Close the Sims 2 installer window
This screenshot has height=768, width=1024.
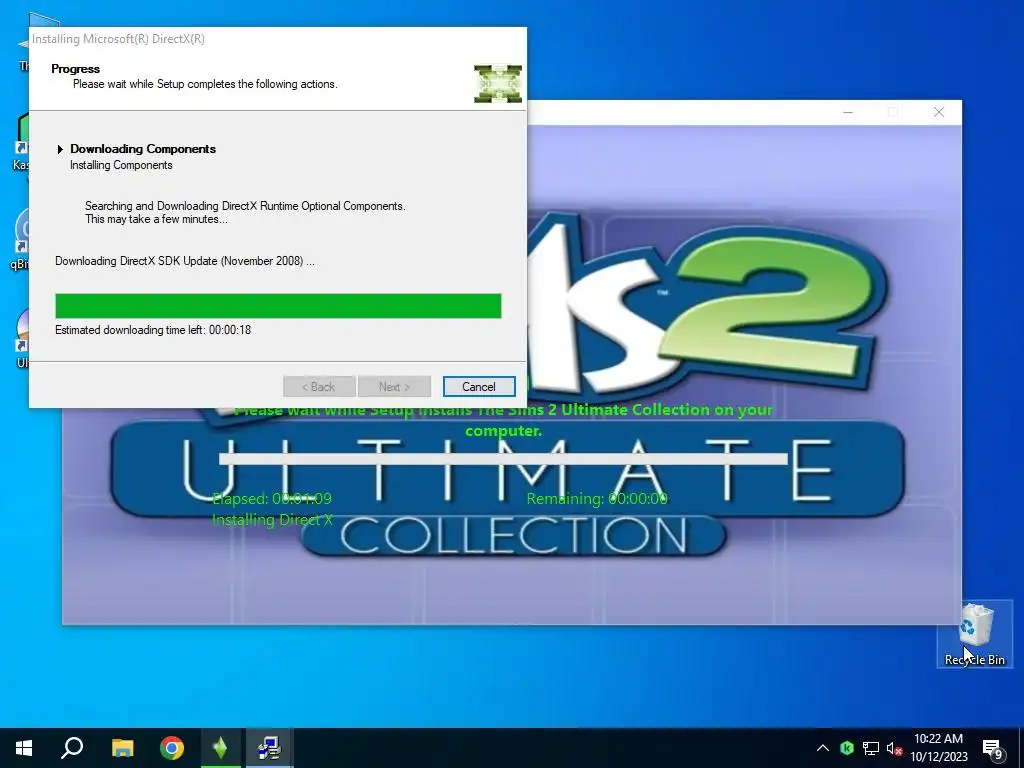(938, 112)
